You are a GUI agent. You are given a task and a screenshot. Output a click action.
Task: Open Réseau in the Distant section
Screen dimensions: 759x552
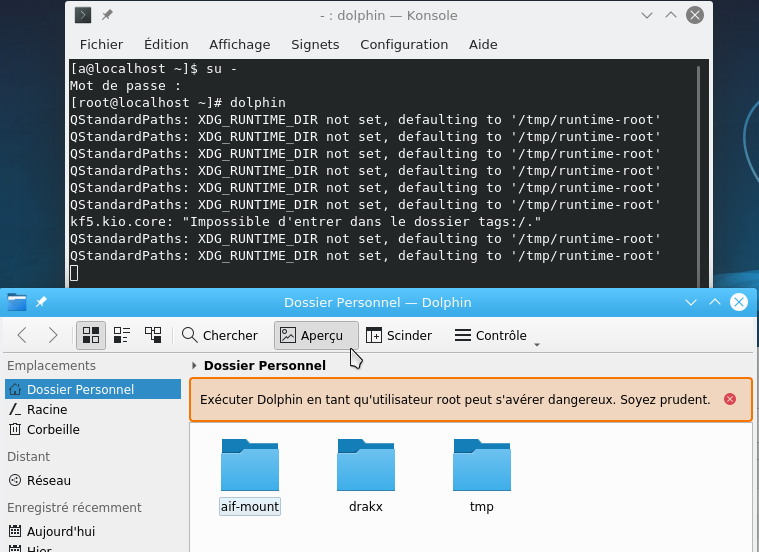[93, 480]
